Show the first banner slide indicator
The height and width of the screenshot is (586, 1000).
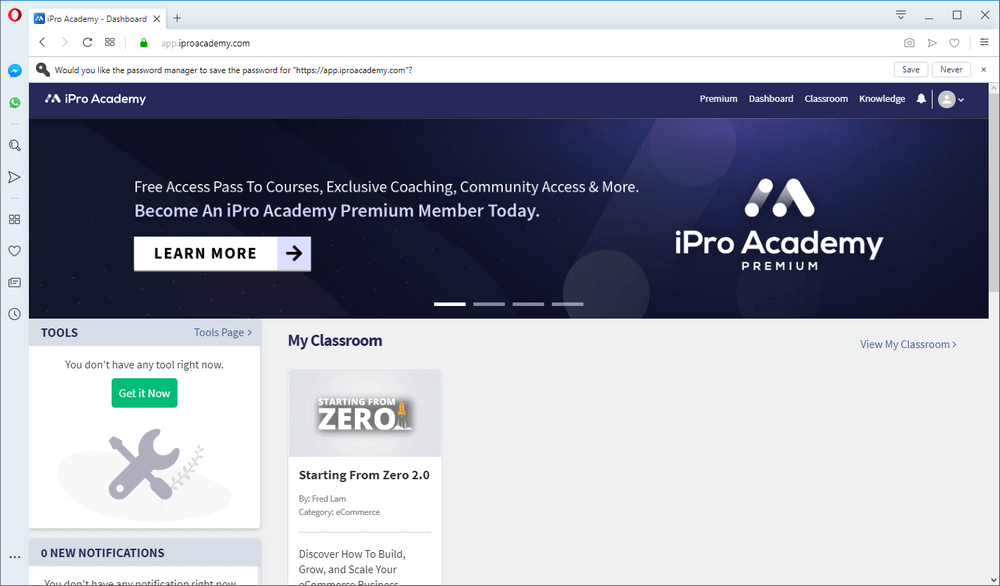450,304
